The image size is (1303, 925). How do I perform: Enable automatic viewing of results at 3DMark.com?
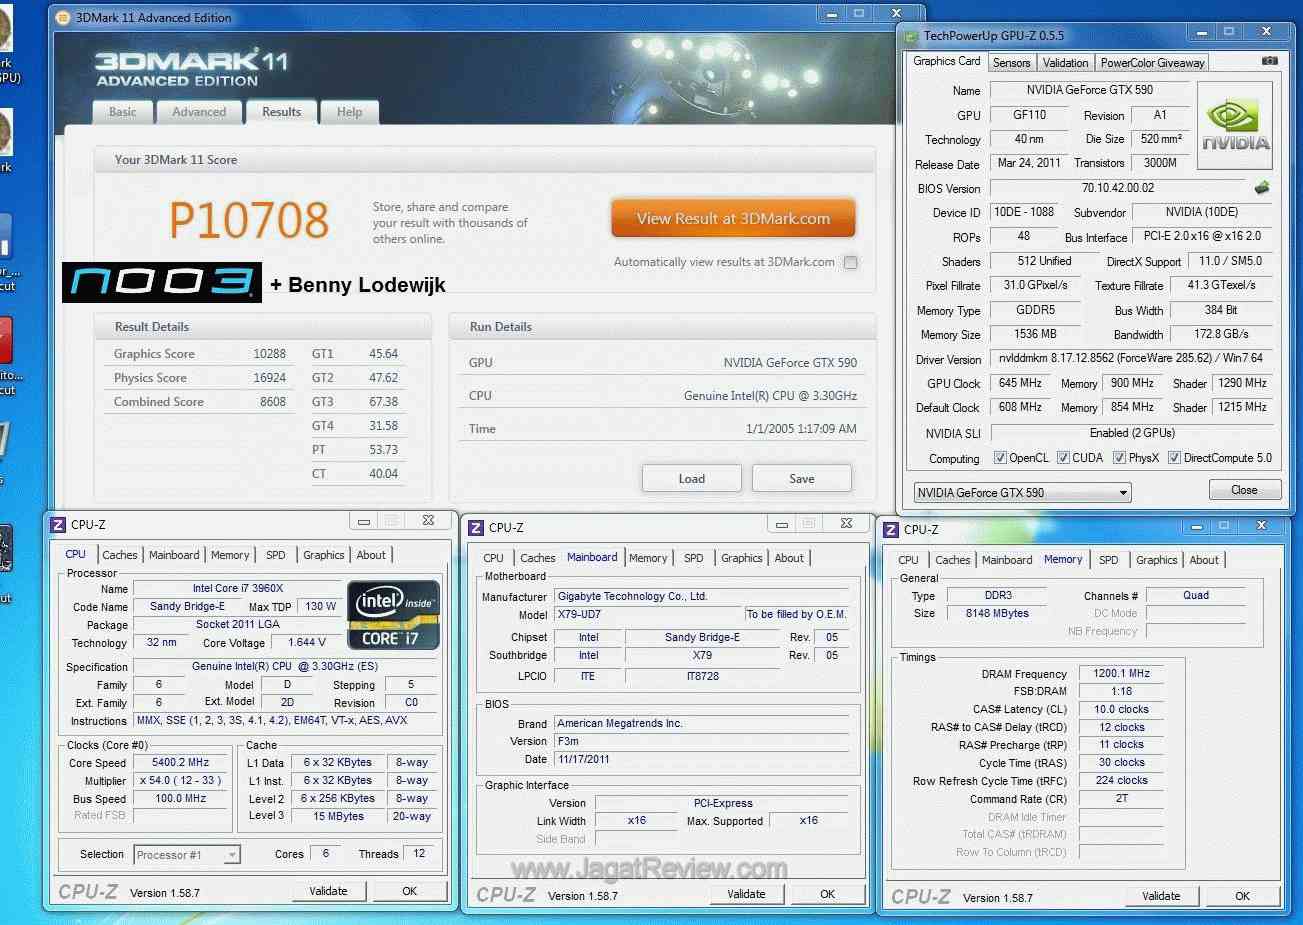coord(850,262)
